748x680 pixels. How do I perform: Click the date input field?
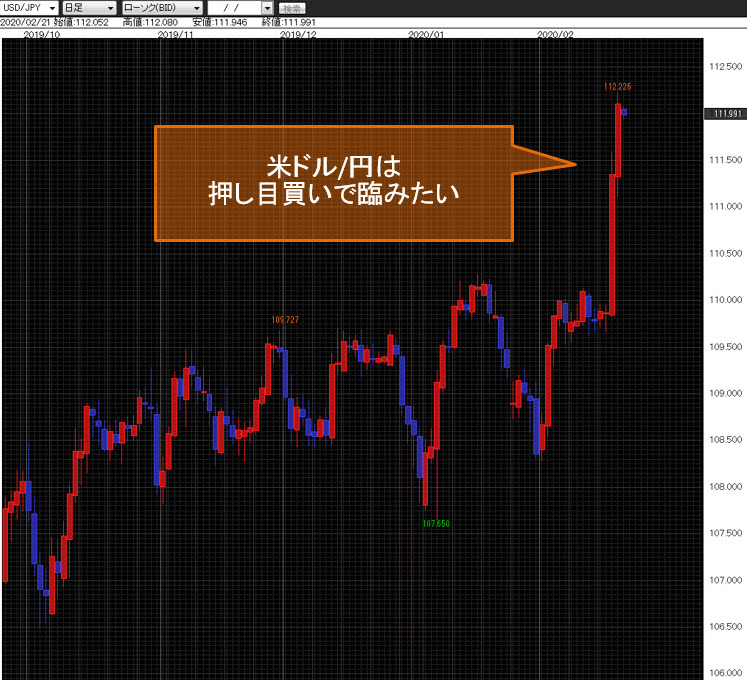tap(235, 8)
